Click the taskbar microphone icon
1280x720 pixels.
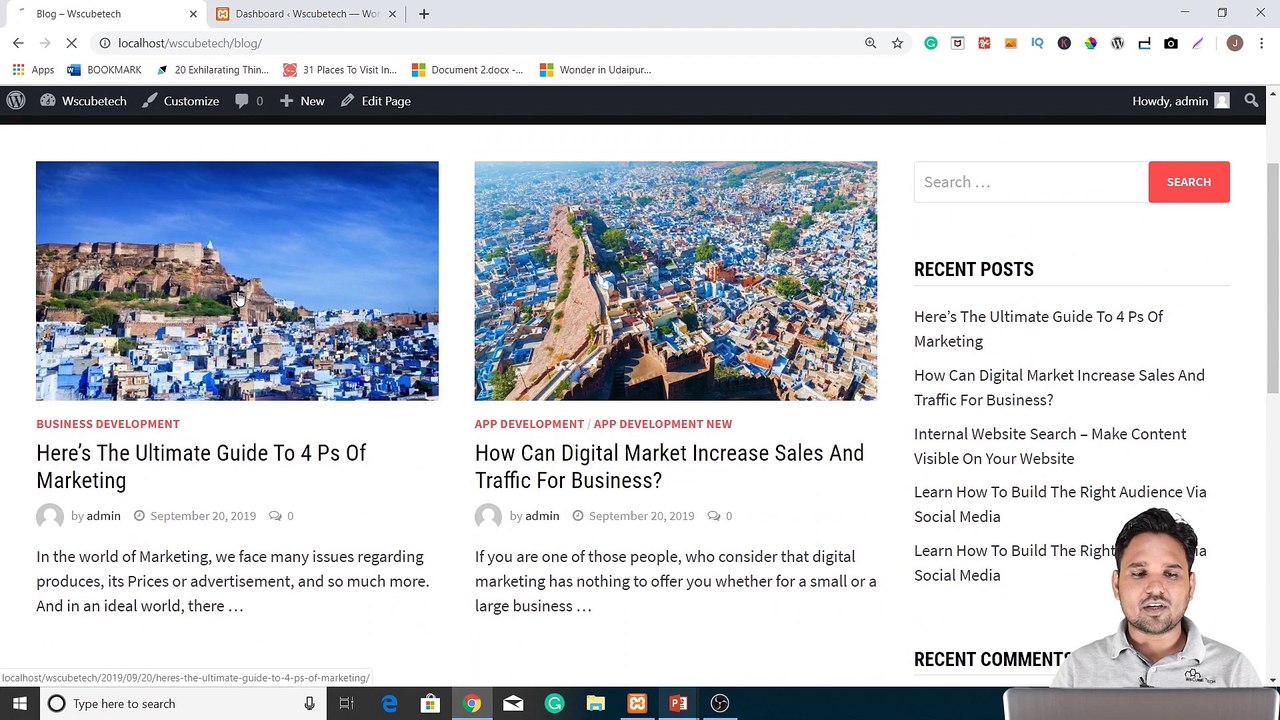309,704
